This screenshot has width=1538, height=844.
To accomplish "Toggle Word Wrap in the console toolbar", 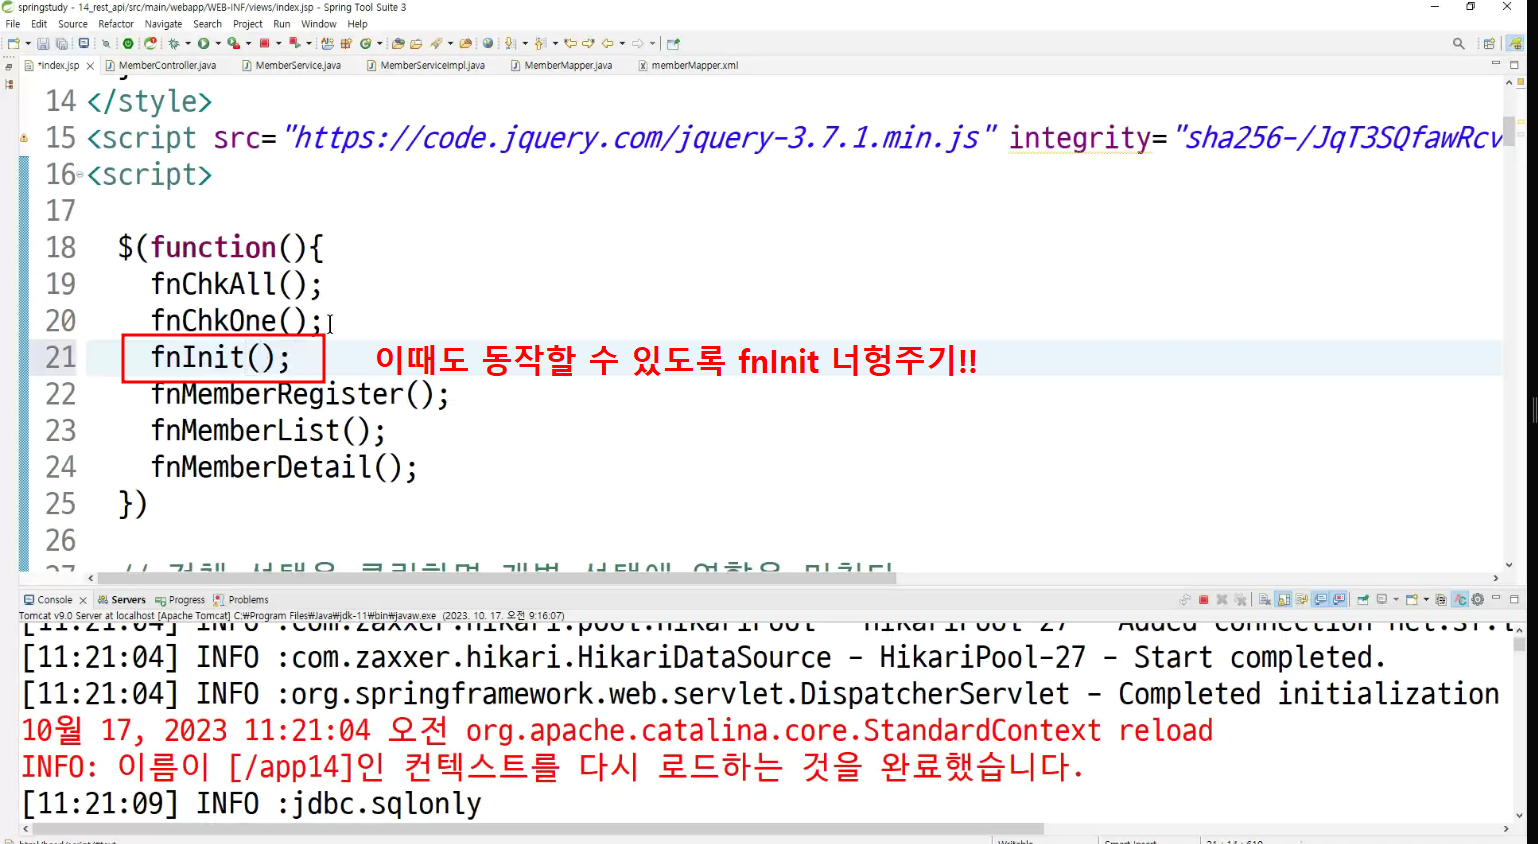I will (x=1302, y=600).
